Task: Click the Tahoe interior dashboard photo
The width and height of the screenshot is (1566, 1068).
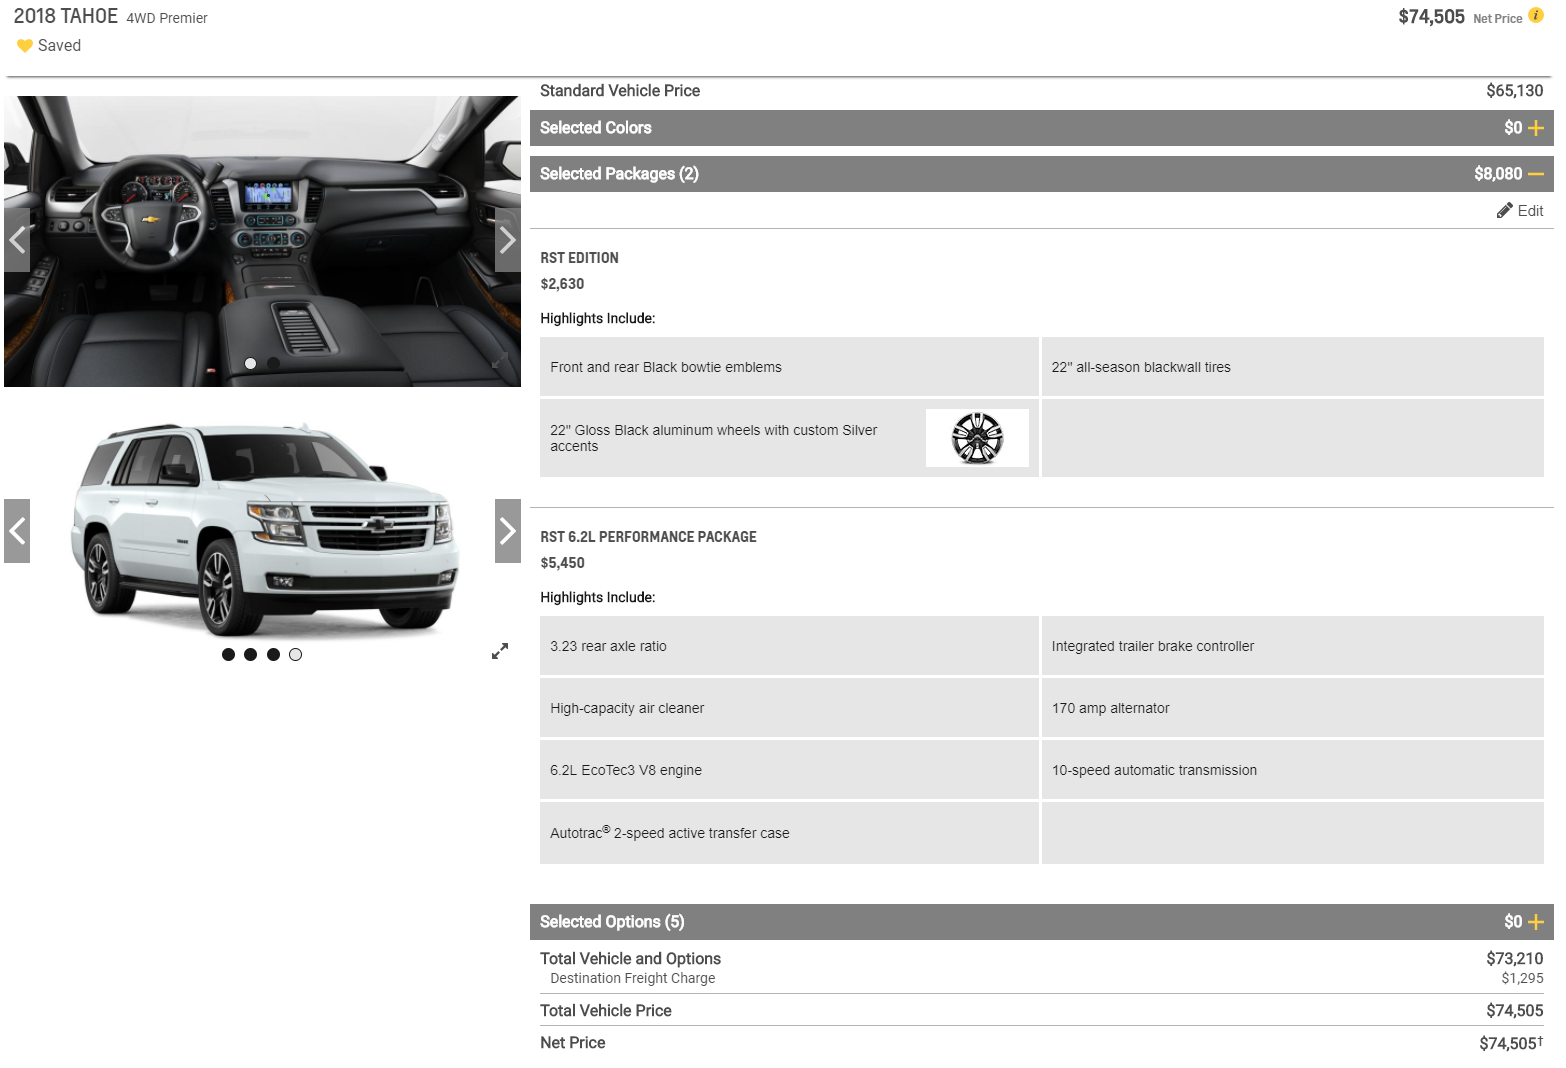Action: (262, 241)
